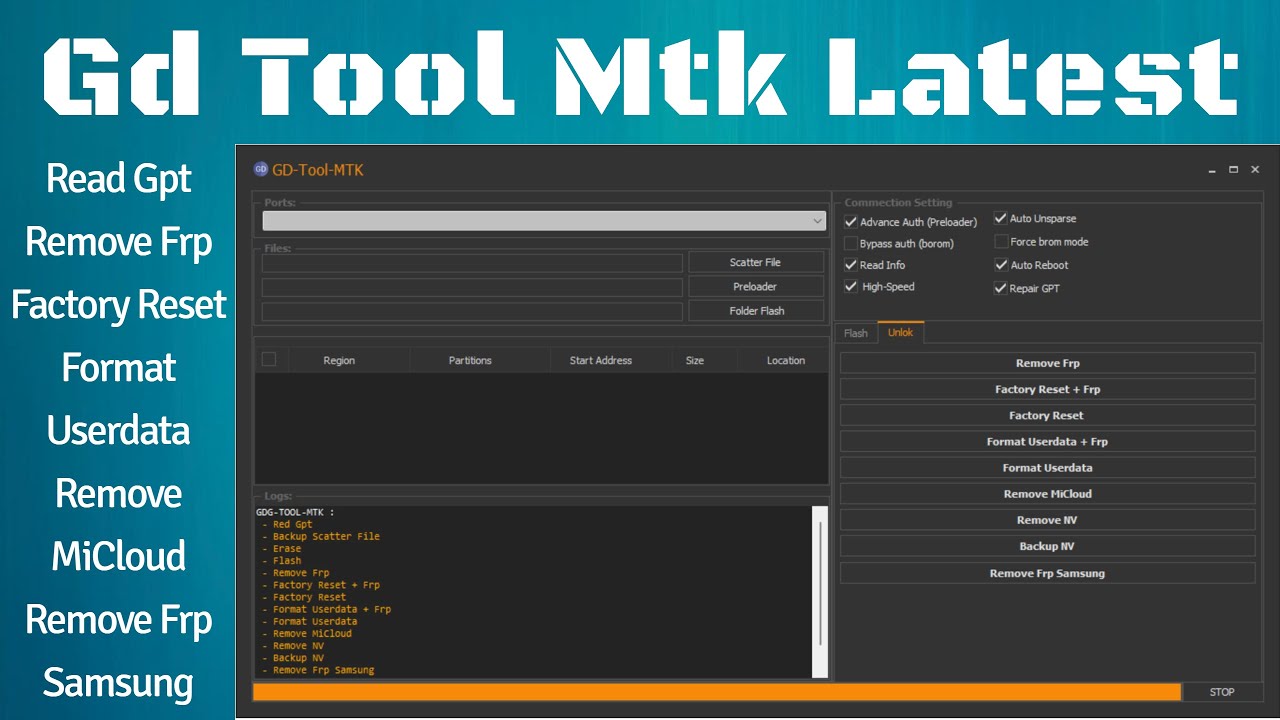Image resolution: width=1280 pixels, height=720 pixels.
Task: Click the 'Remove MiCloud' log line
Action: tap(307, 633)
